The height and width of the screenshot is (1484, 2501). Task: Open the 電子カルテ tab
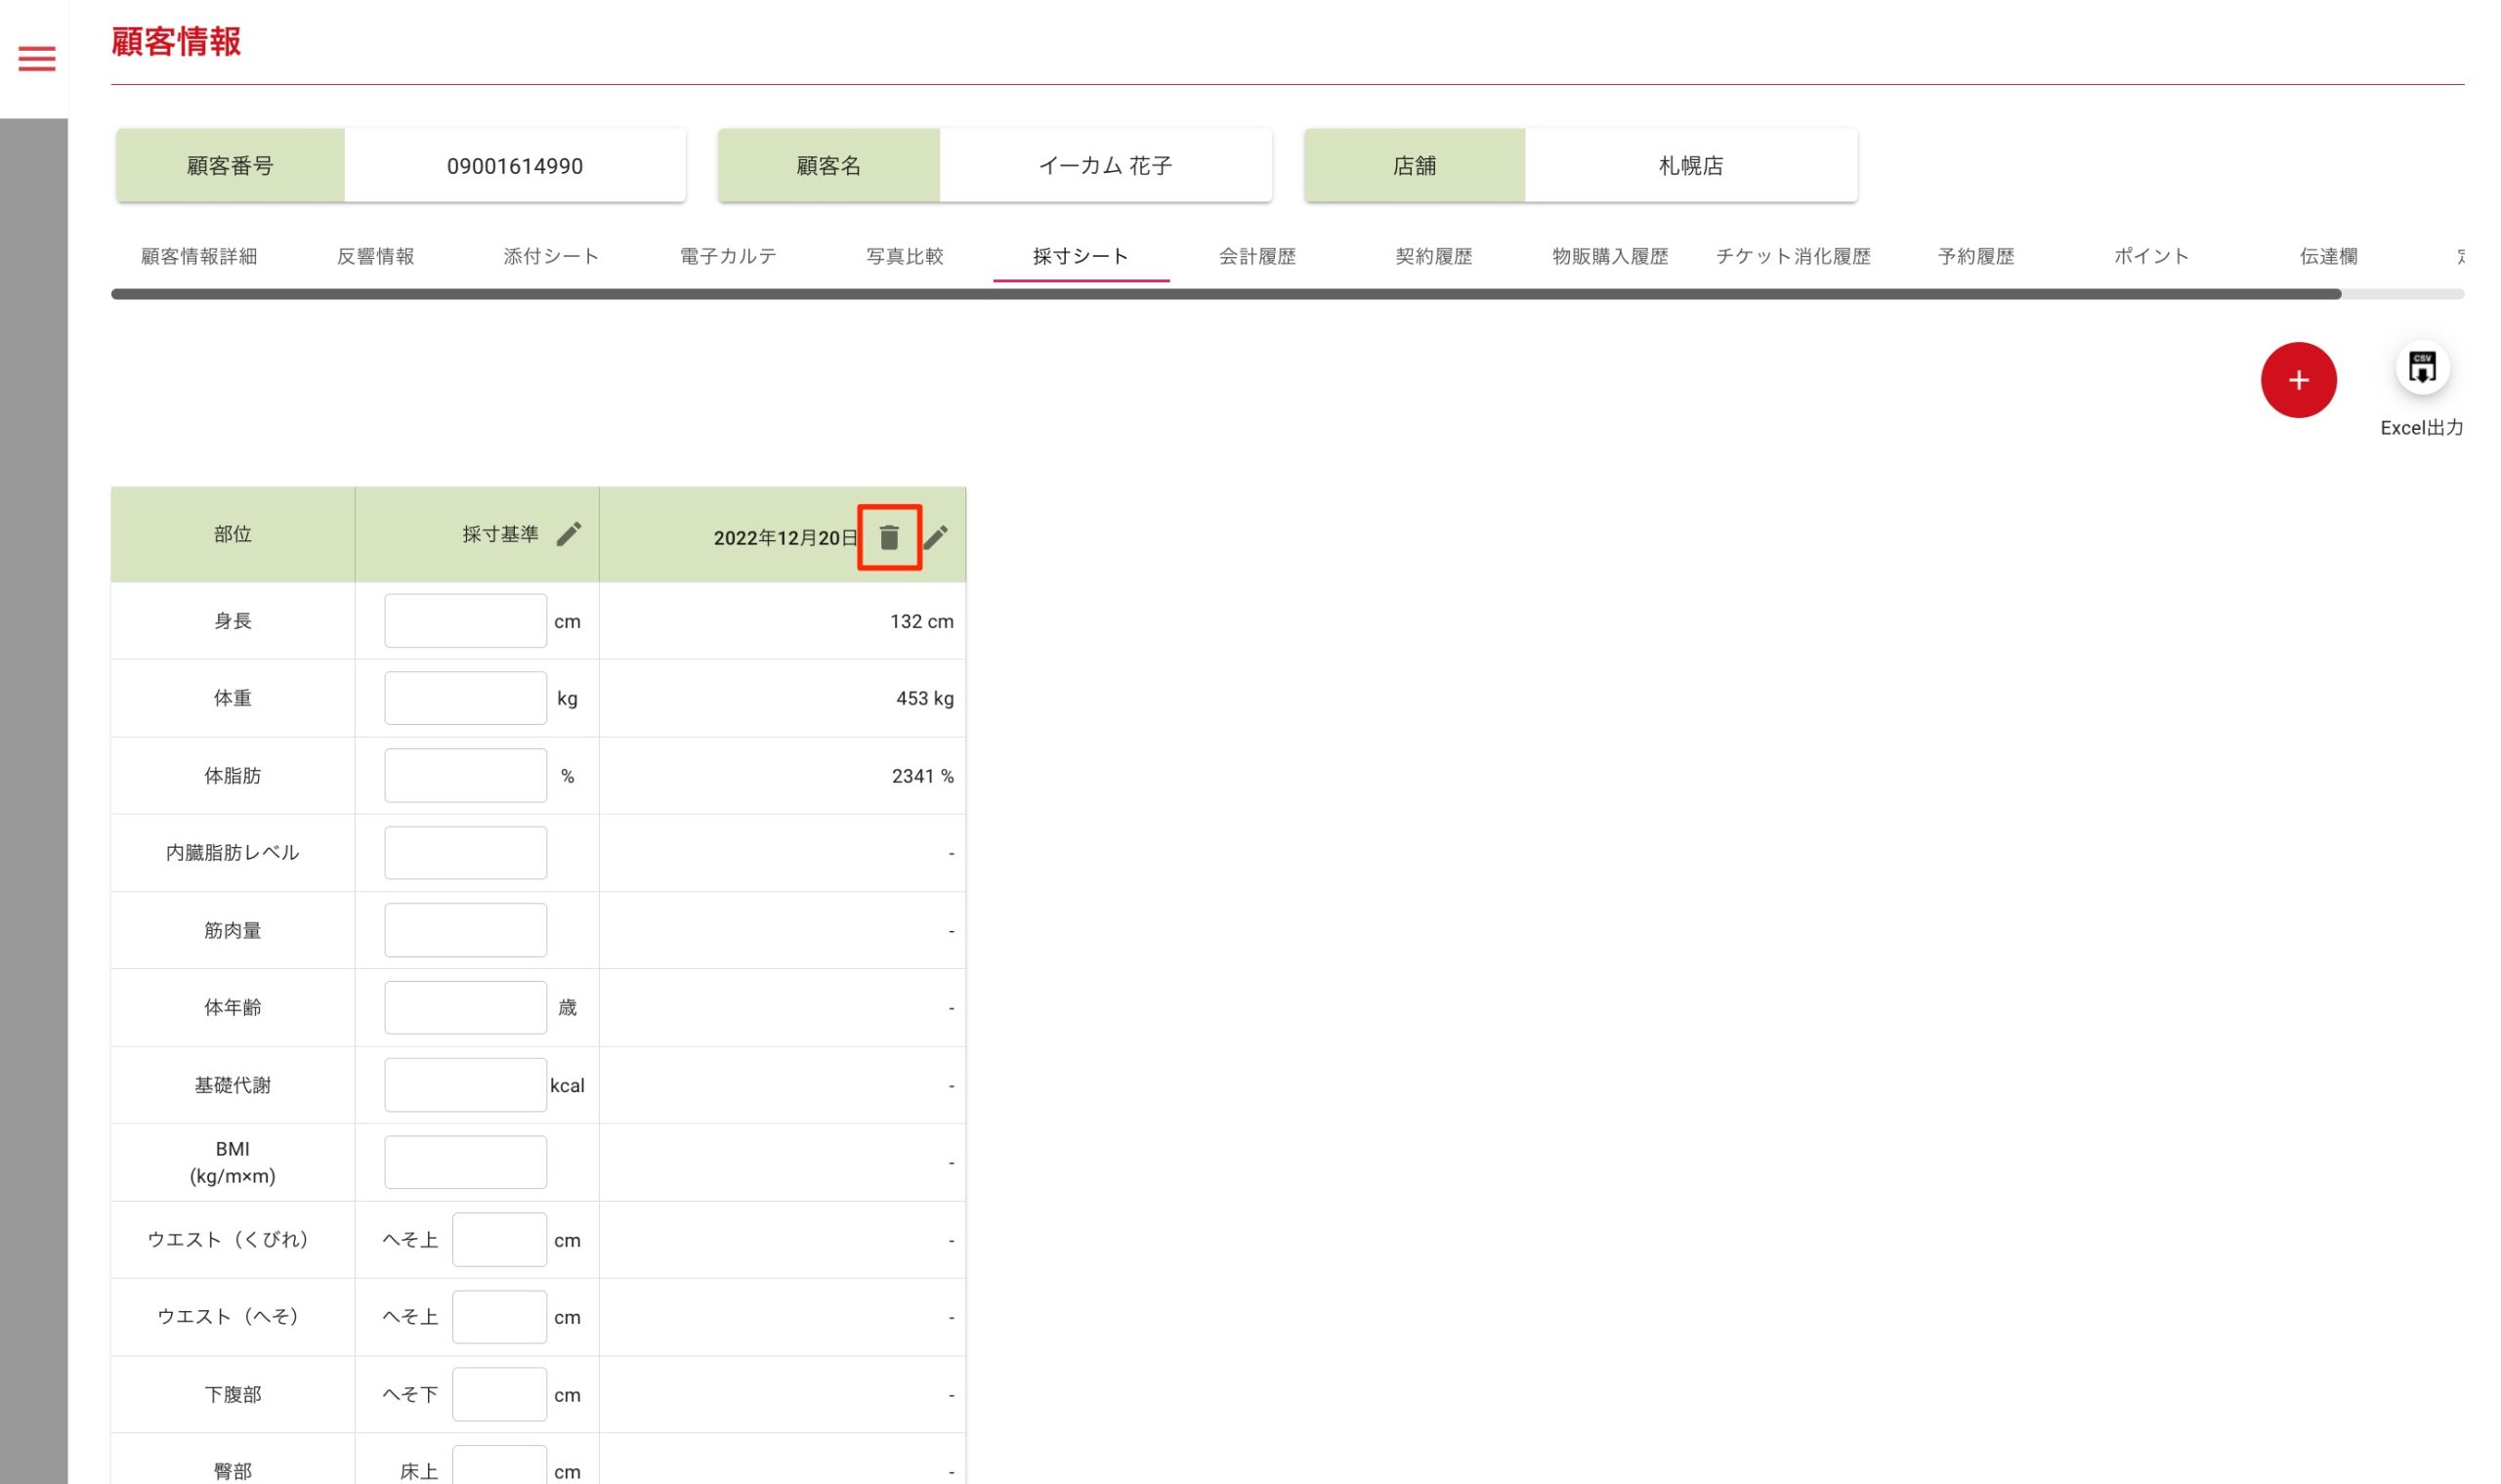[x=728, y=256]
